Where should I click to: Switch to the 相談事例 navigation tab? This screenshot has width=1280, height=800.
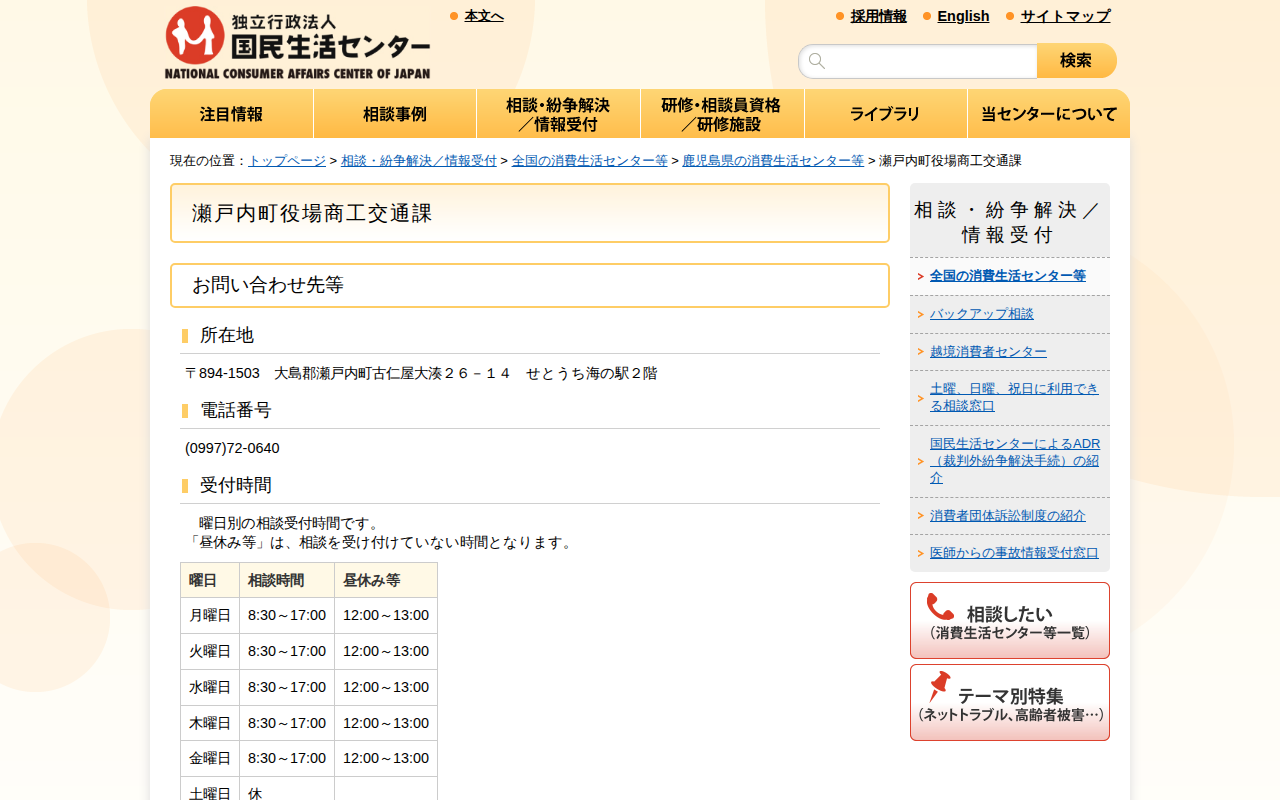[x=395, y=113]
